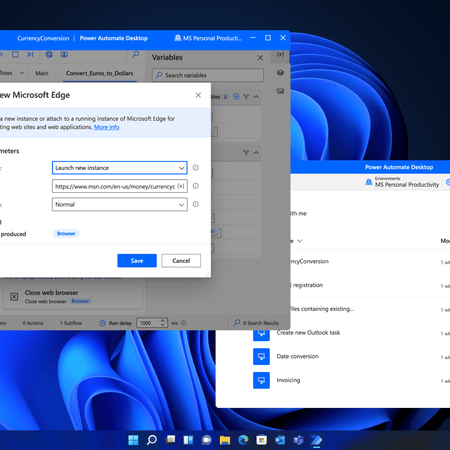Click the Date conversion flow icon
The width and height of the screenshot is (450, 450).
(x=261, y=357)
